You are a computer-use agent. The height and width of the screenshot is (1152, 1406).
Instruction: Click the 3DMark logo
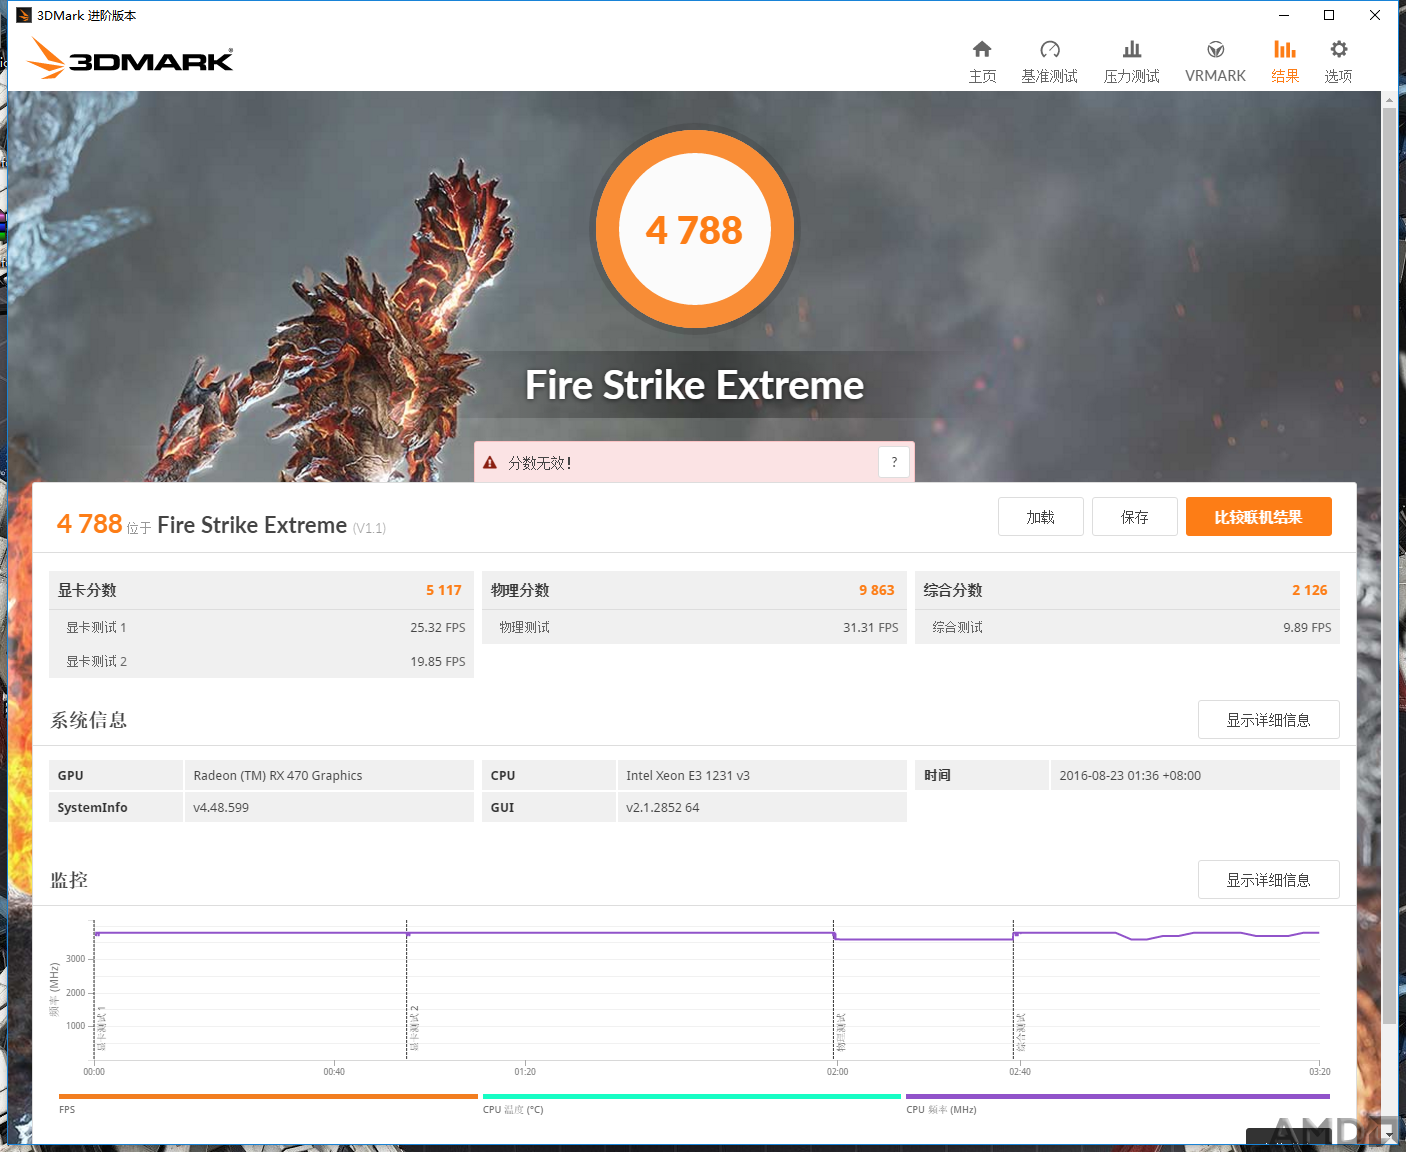pyautogui.click(x=130, y=58)
